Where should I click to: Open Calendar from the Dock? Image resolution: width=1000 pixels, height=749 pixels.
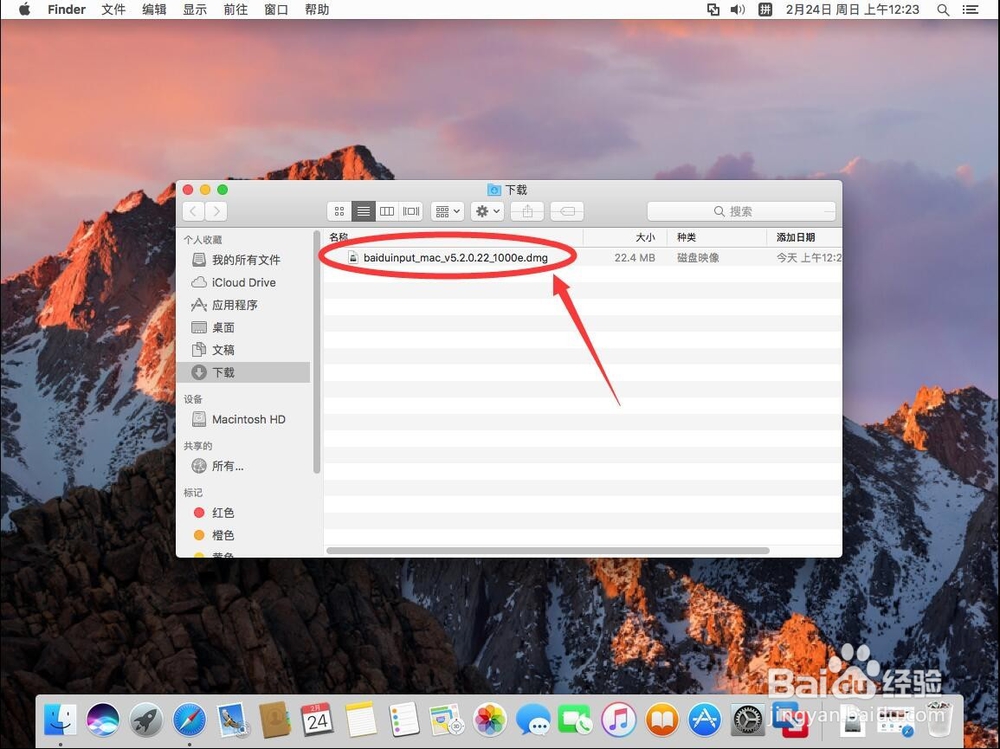[318, 720]
